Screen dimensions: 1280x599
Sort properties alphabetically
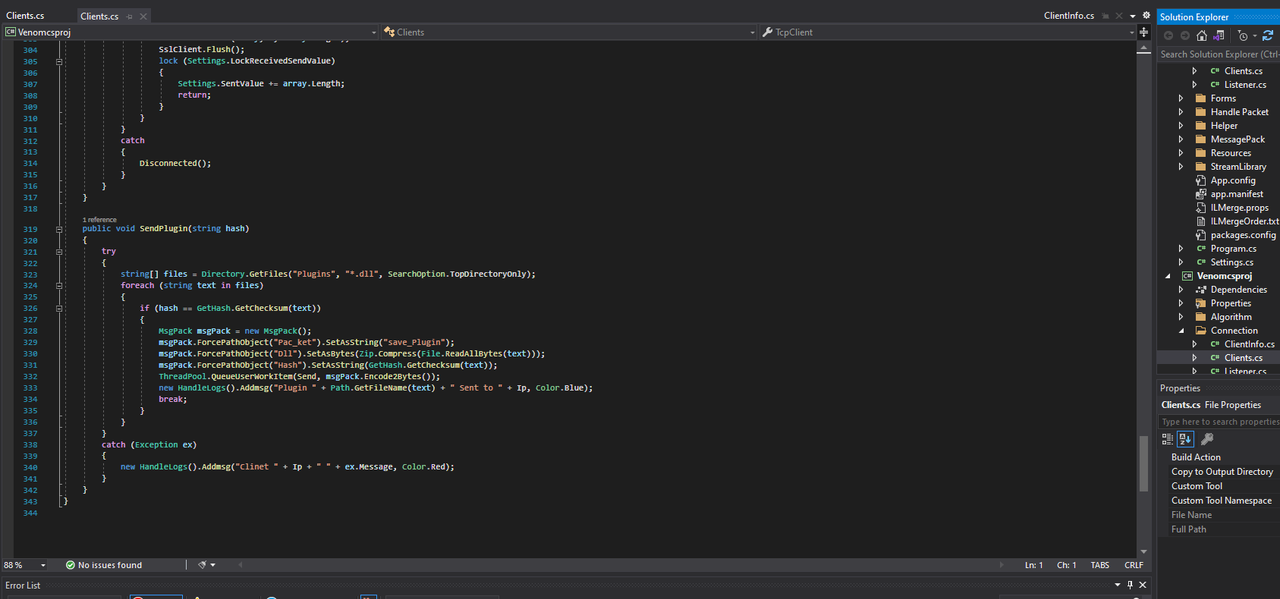1185,439
